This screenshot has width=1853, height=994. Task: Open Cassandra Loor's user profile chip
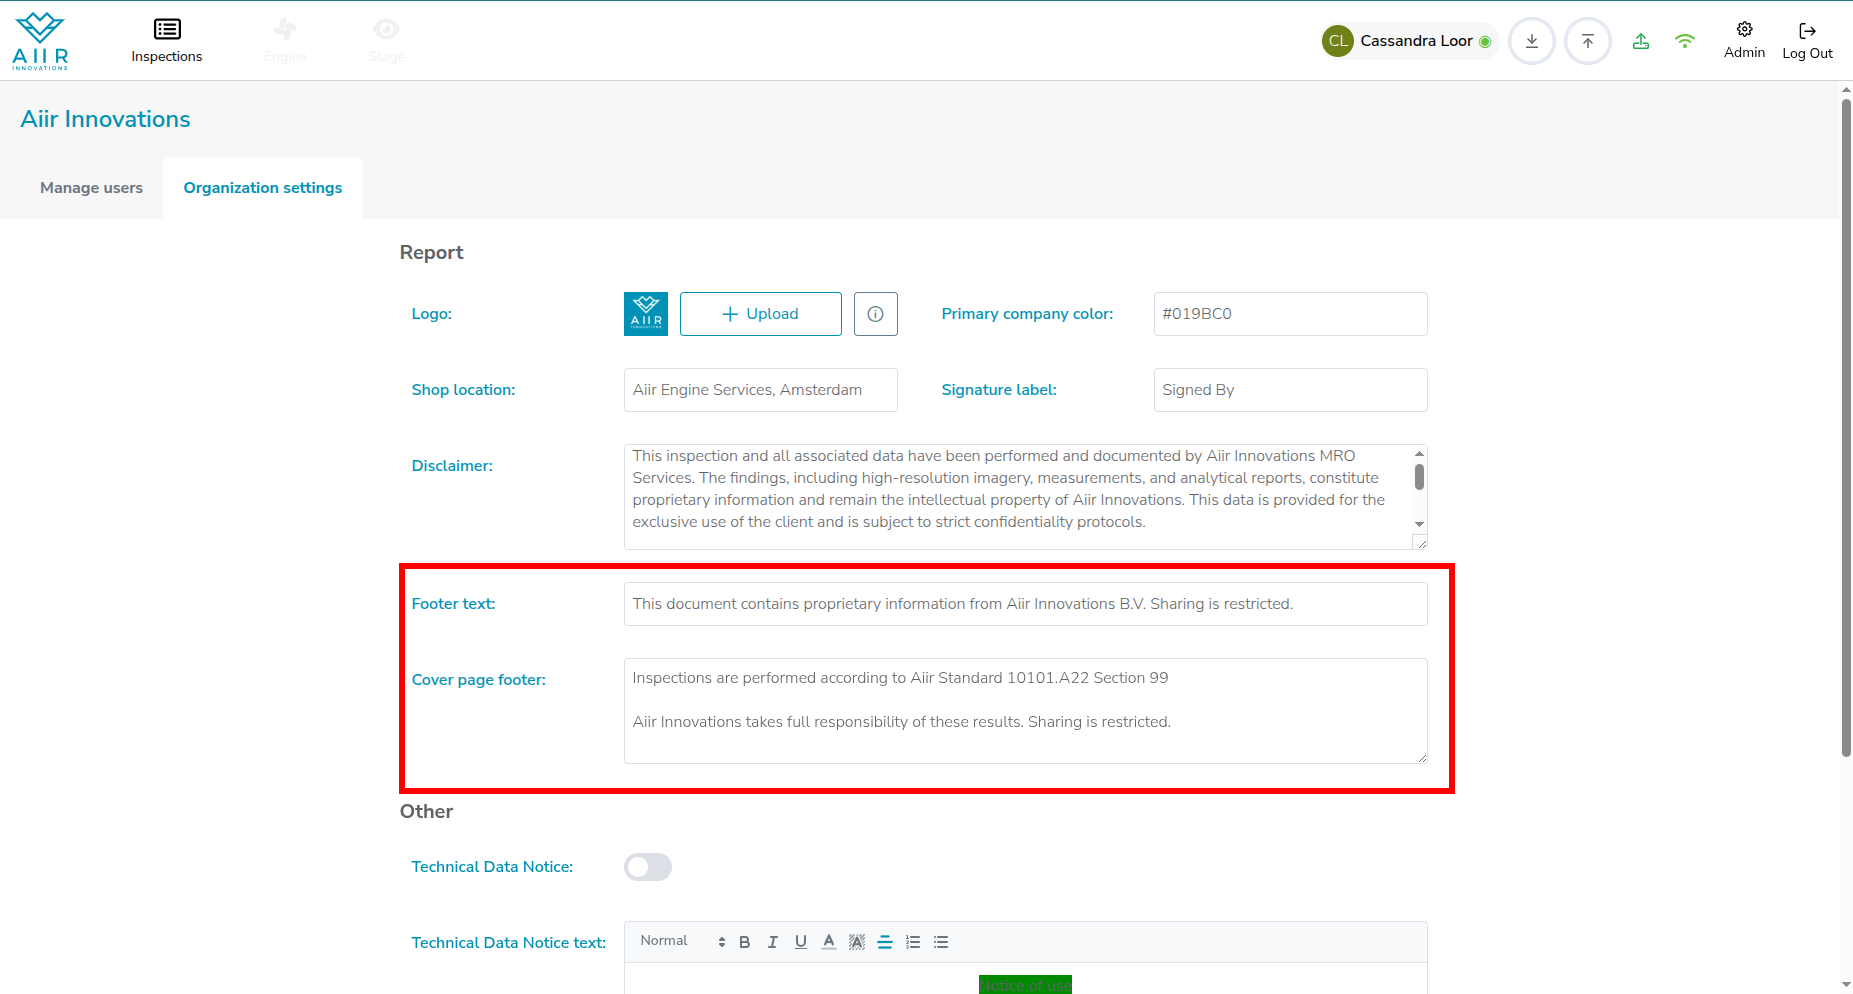pos(1408,41)
